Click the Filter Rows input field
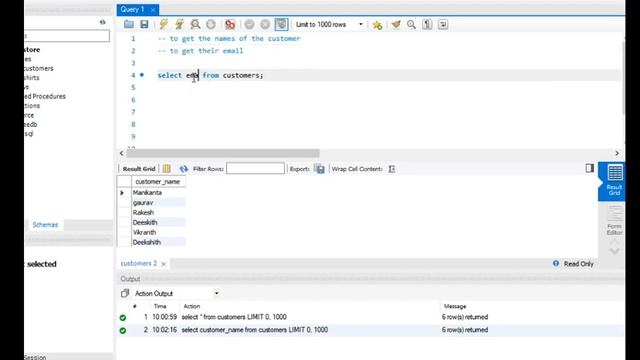640x360 pixels. [x=255, y=169]
